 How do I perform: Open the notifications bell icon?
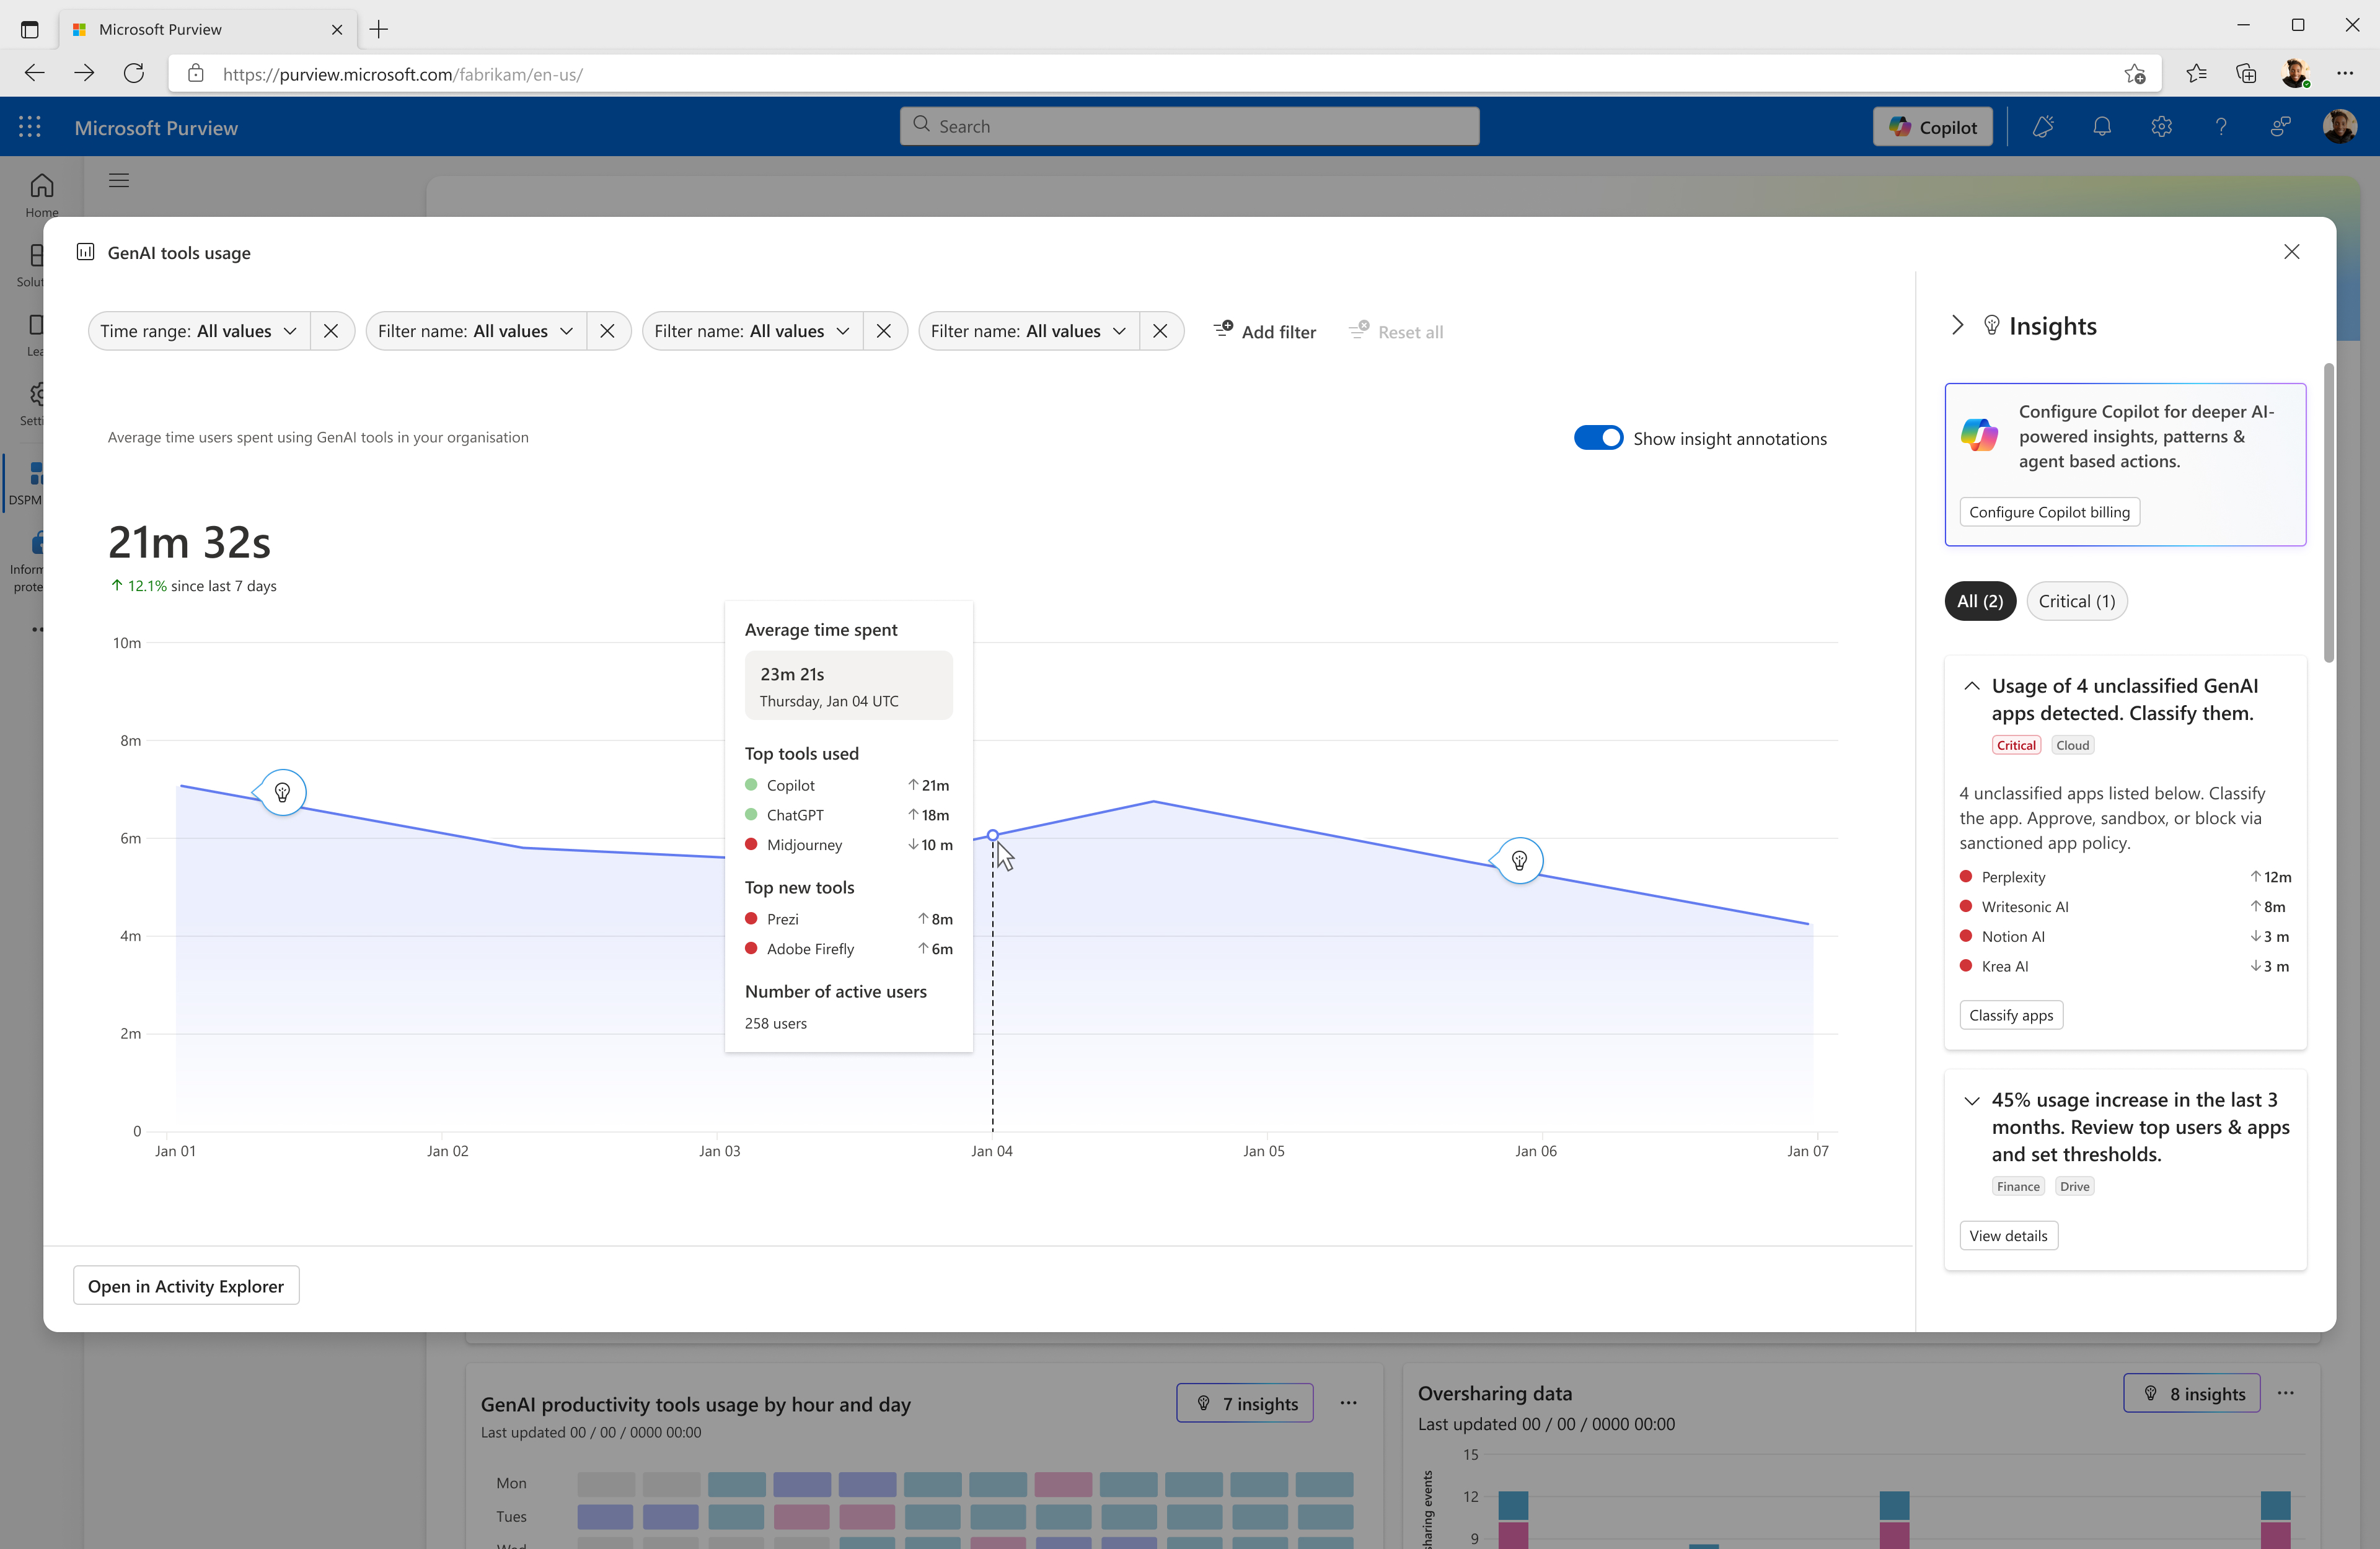click(2102, 127)
